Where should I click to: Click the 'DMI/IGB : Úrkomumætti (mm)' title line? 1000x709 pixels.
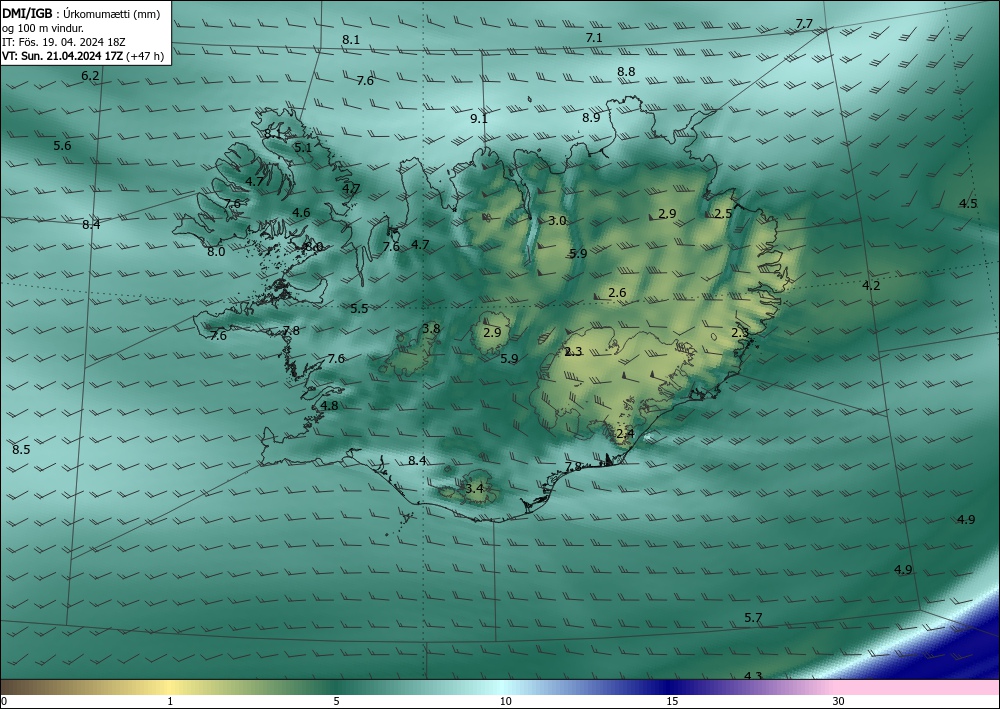(x=81, y=14)
